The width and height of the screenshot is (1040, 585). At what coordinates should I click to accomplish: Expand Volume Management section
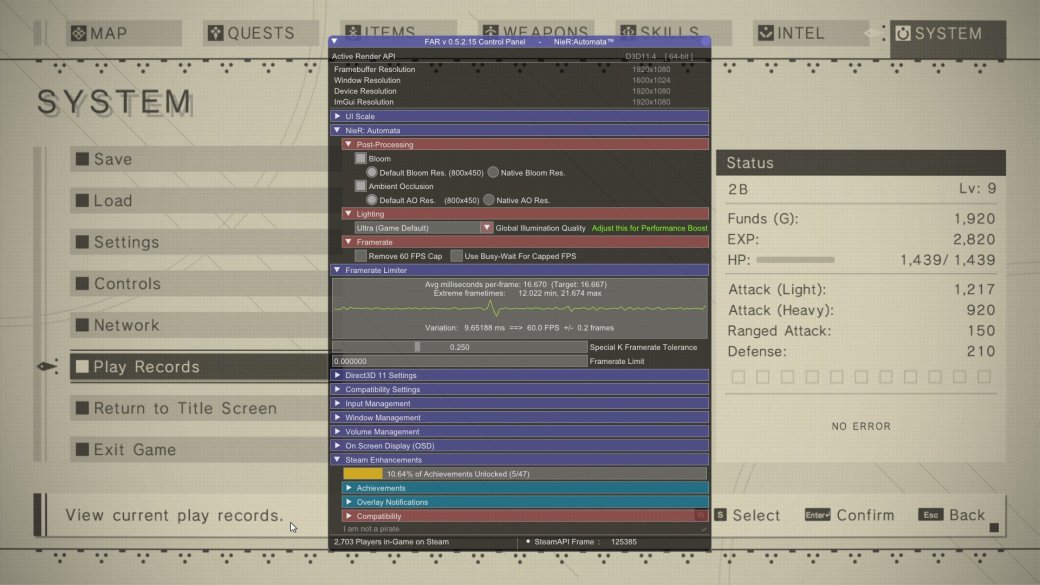point(519,432)
